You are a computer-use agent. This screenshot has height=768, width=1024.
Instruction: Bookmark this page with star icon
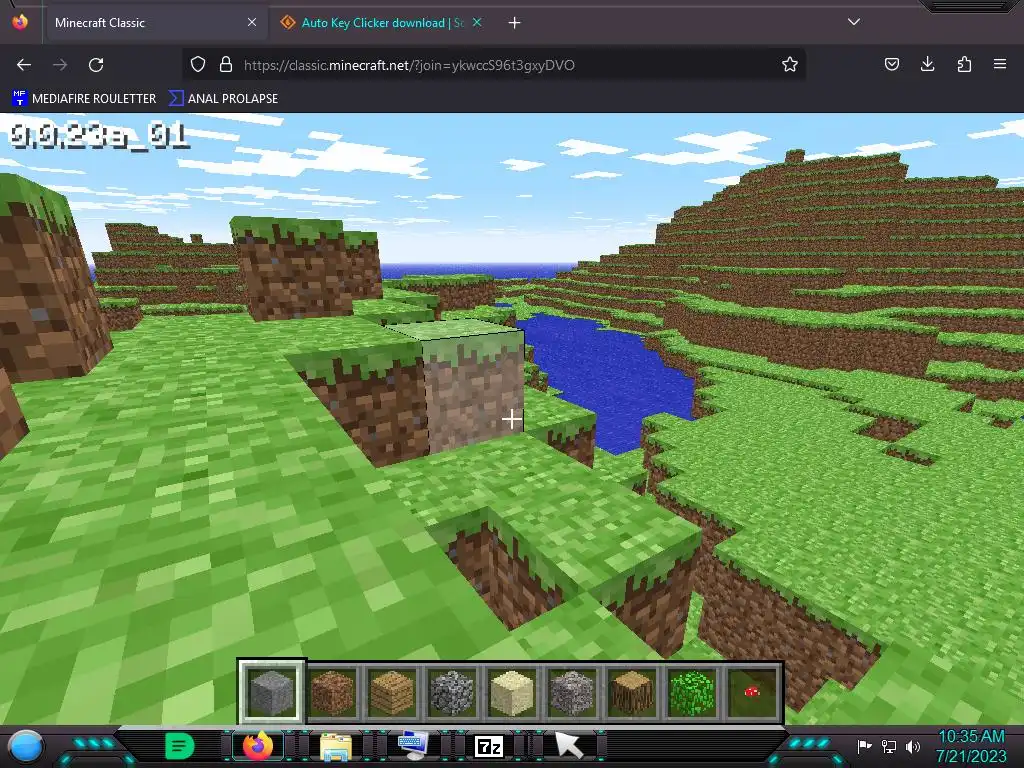790,64
